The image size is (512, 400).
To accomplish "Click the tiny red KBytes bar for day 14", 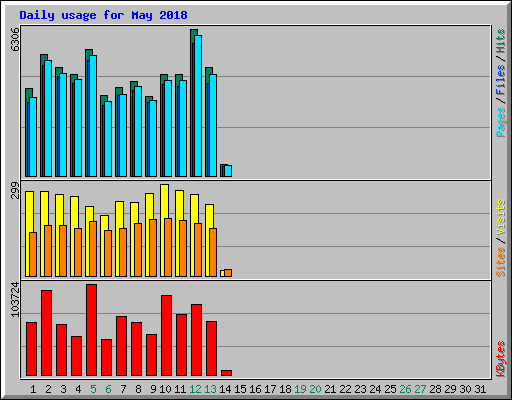I will [x=227, y=373].
